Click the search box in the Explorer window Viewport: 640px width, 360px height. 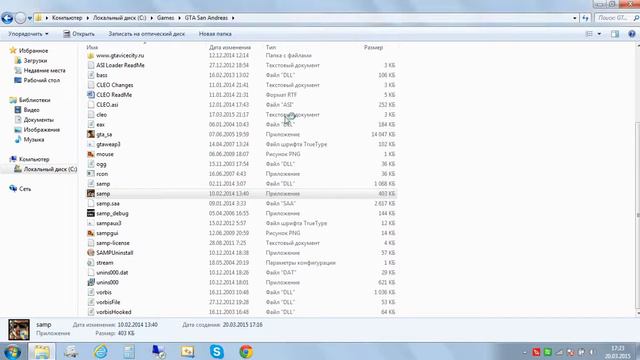(617, 18)
